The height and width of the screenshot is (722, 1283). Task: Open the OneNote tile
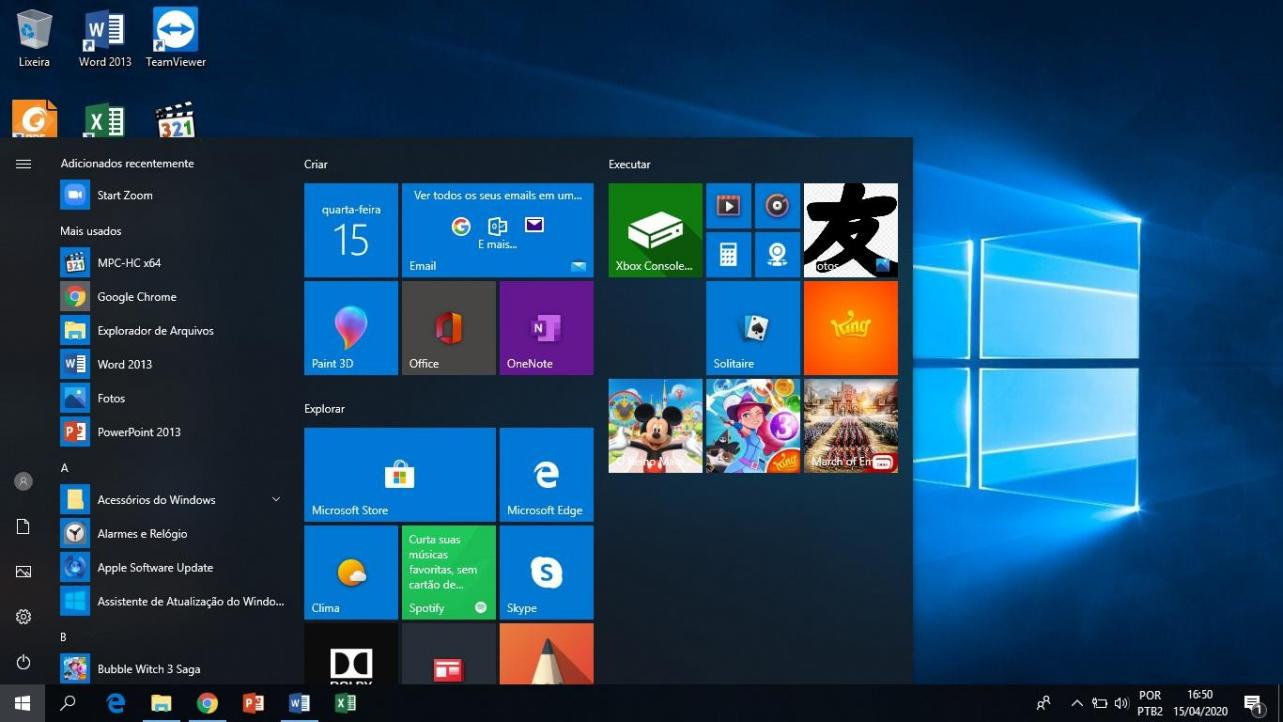[546, 328]
